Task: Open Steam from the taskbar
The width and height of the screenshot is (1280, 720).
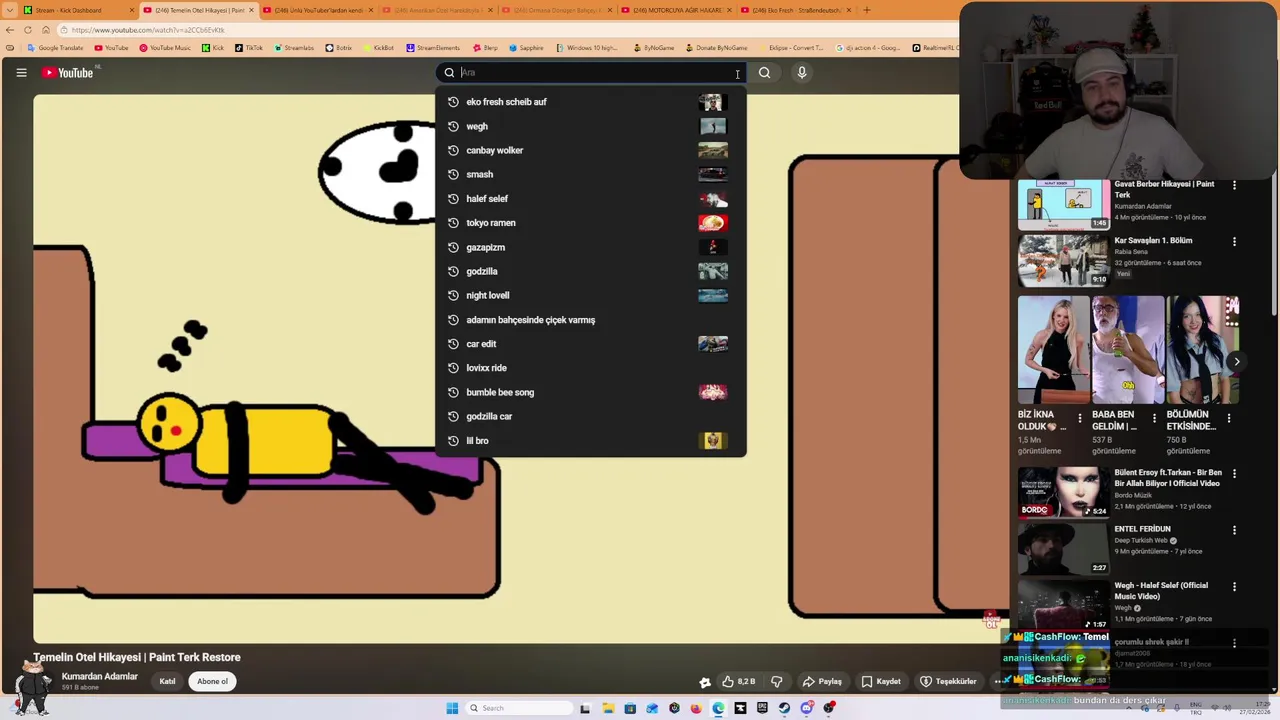Action: (x=784, y=708)
